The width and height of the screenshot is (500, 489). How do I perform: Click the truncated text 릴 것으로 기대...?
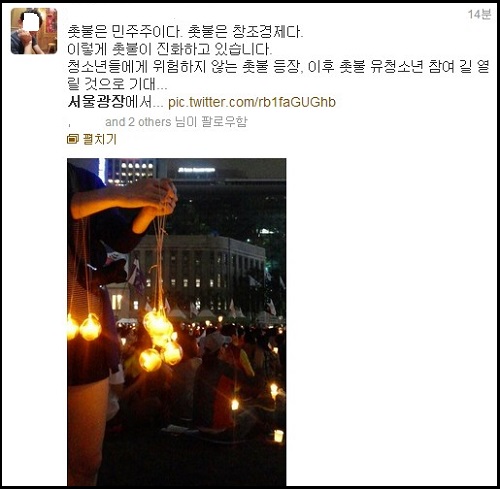click(117, 84)
